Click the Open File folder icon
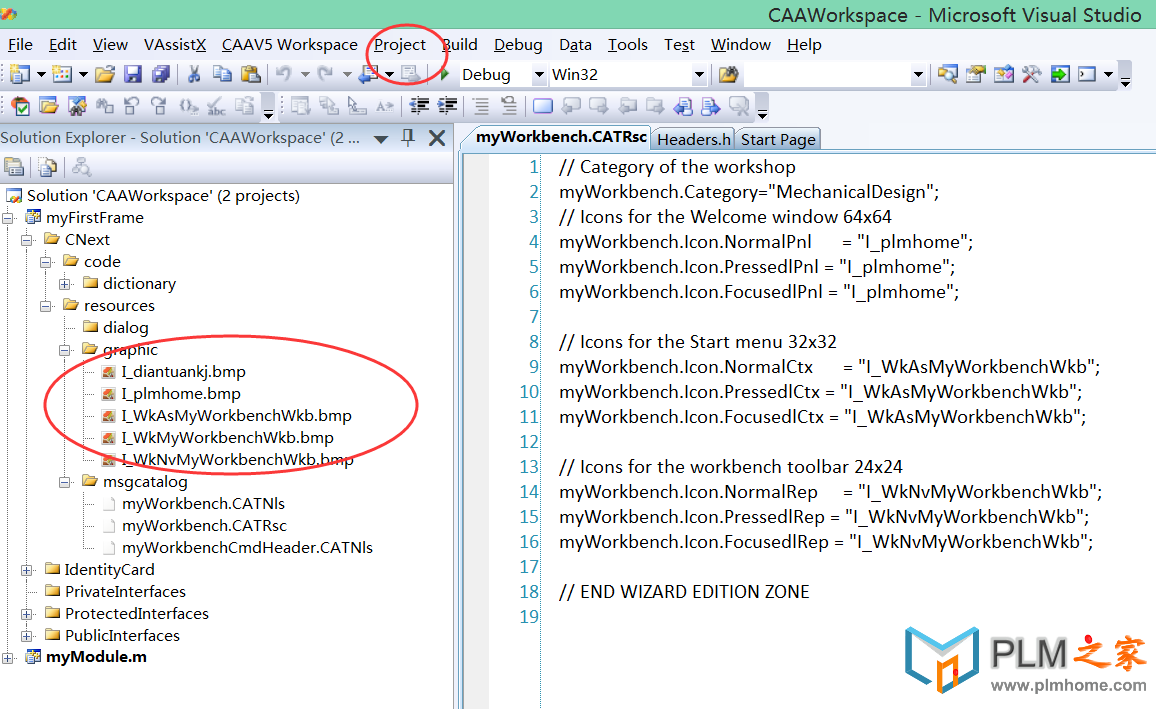The height and width of the screenshot is (709, 1156). click(105, 74)
